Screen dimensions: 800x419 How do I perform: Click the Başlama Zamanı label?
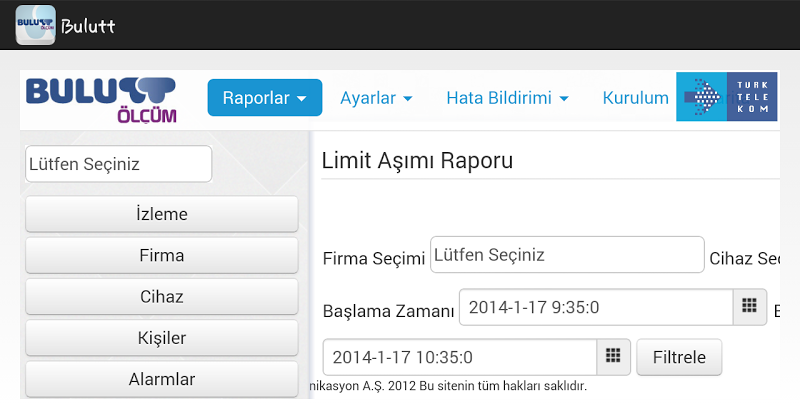point(388,311)
